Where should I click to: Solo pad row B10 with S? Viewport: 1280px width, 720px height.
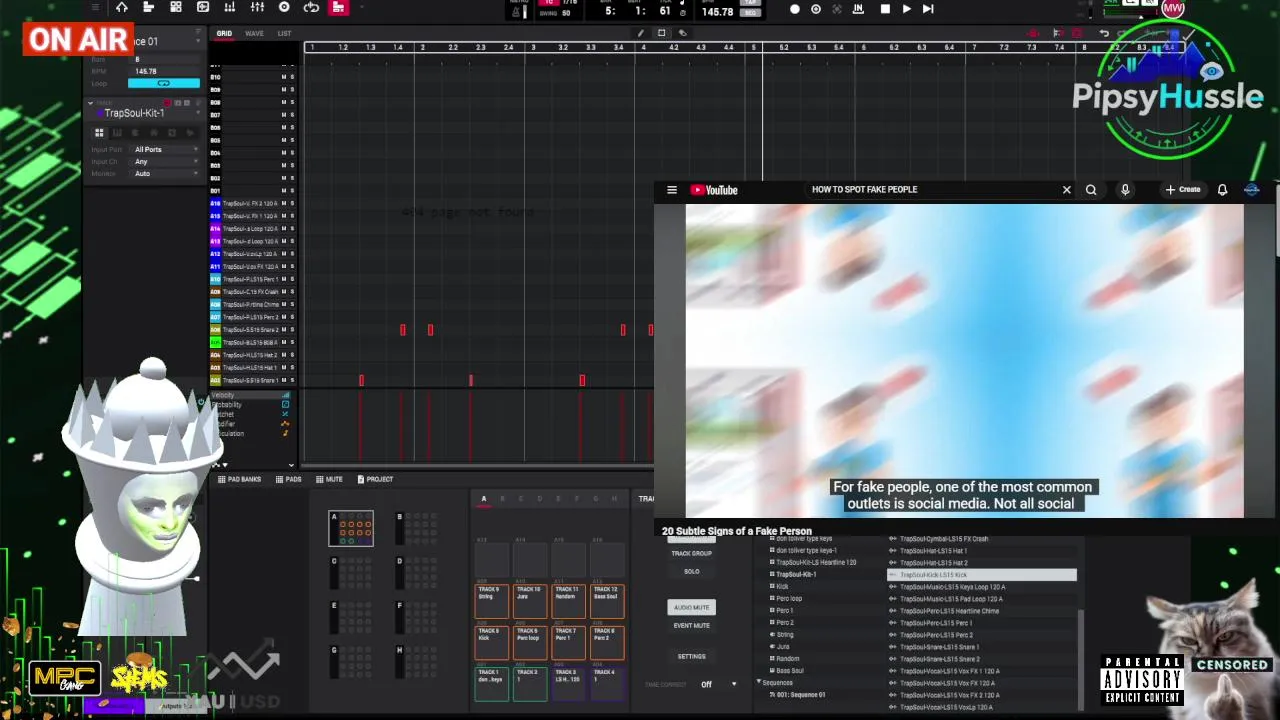(x=292, y=77)
